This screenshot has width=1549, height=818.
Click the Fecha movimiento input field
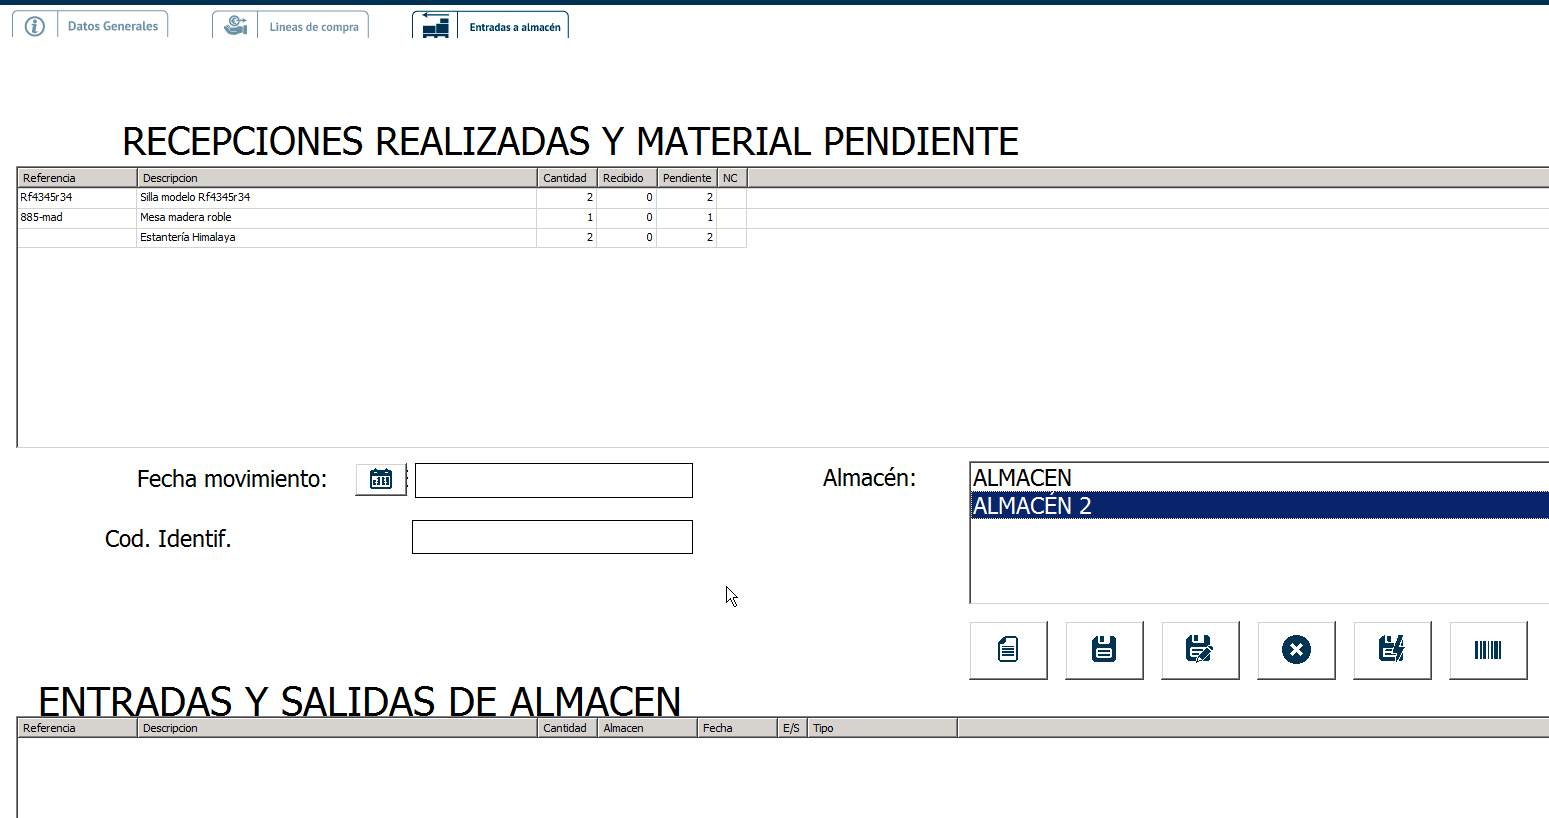(553, 480)
